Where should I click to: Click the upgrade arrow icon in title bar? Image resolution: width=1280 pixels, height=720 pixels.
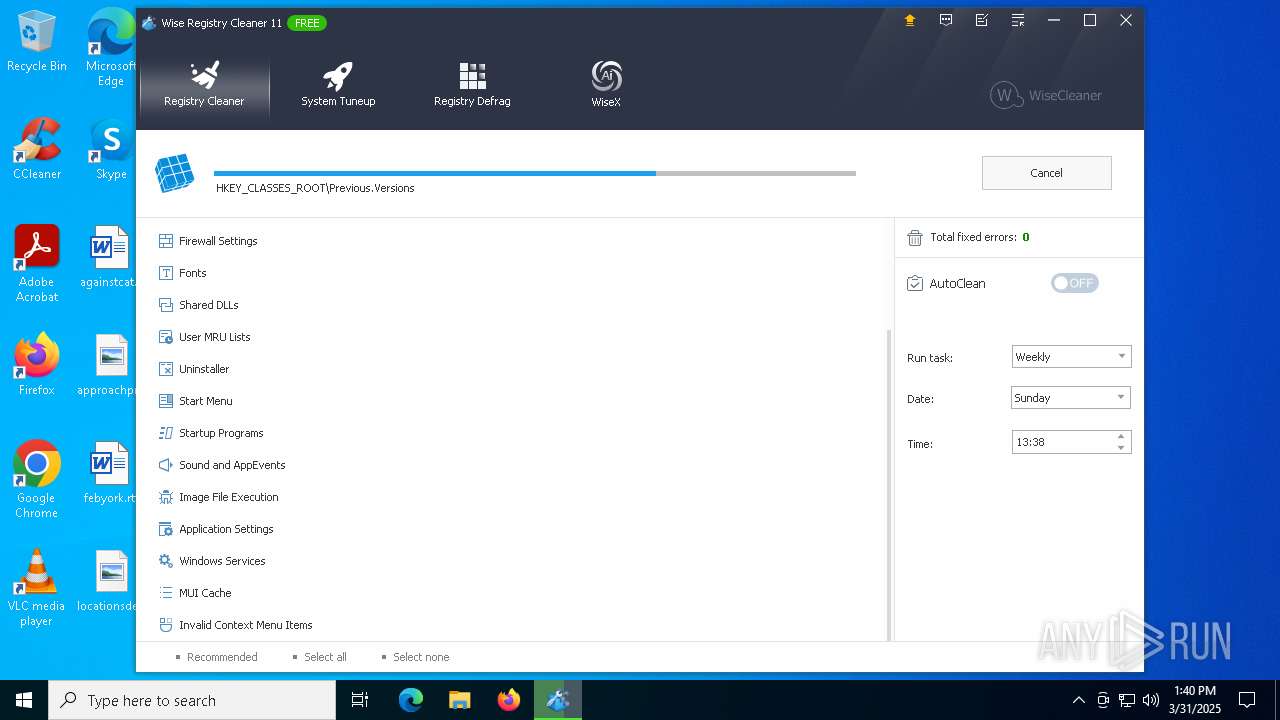[x=909, y=20]
